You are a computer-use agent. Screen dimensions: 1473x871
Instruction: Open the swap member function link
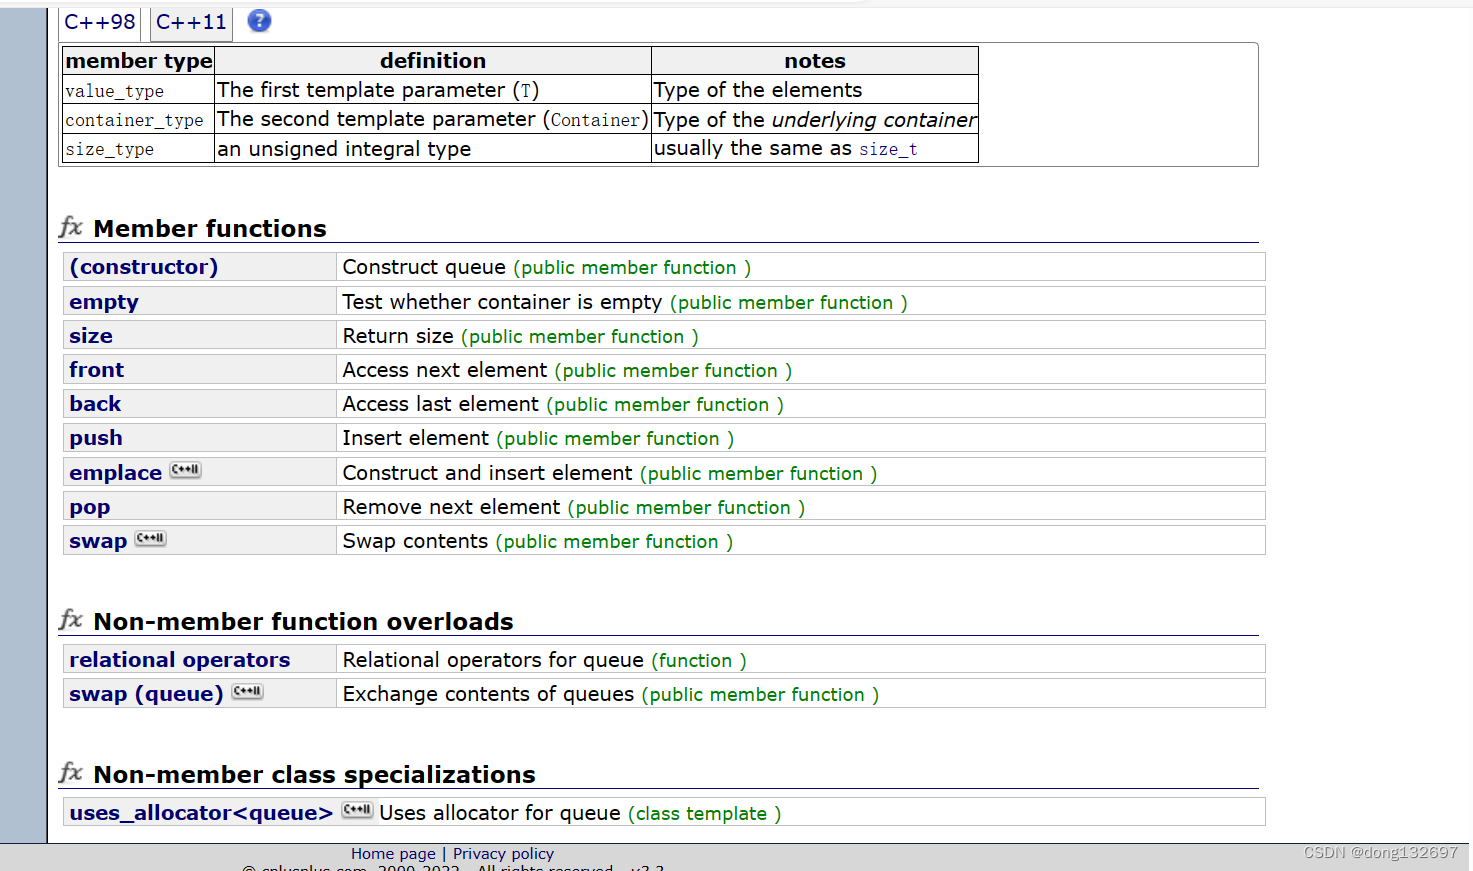click(x=98, y=541)
